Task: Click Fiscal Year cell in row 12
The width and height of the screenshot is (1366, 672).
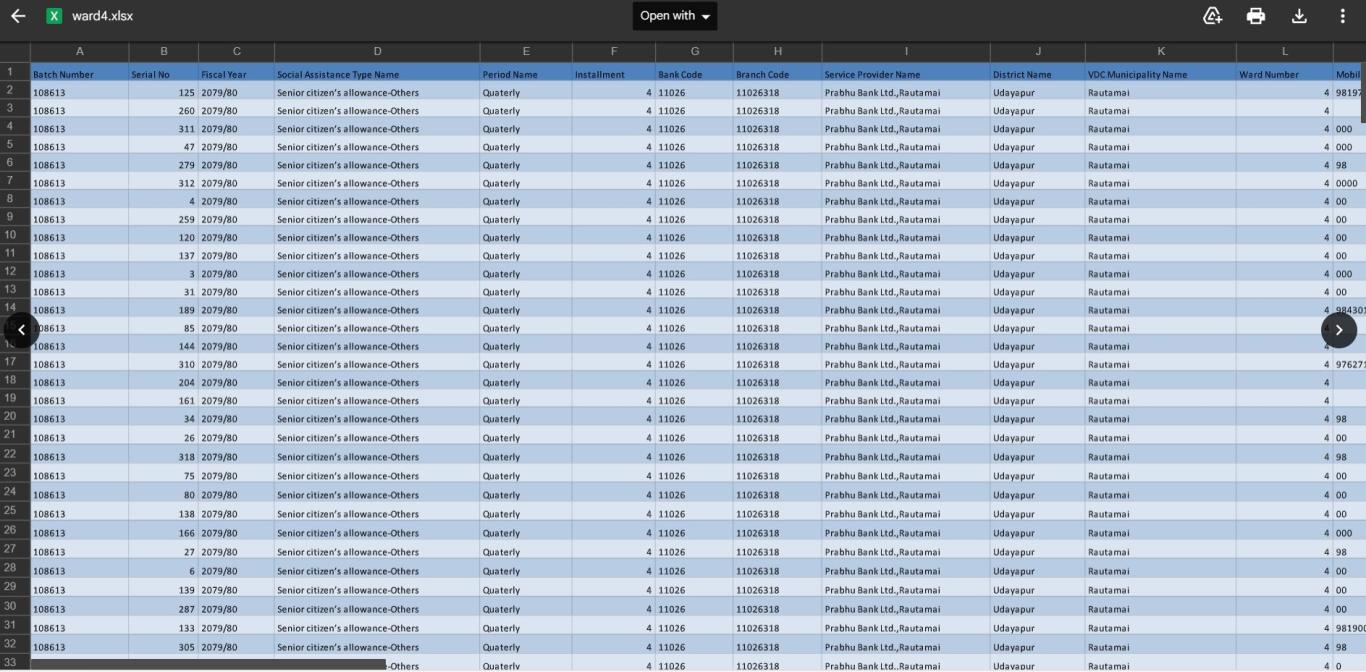Action: (236, 274)
